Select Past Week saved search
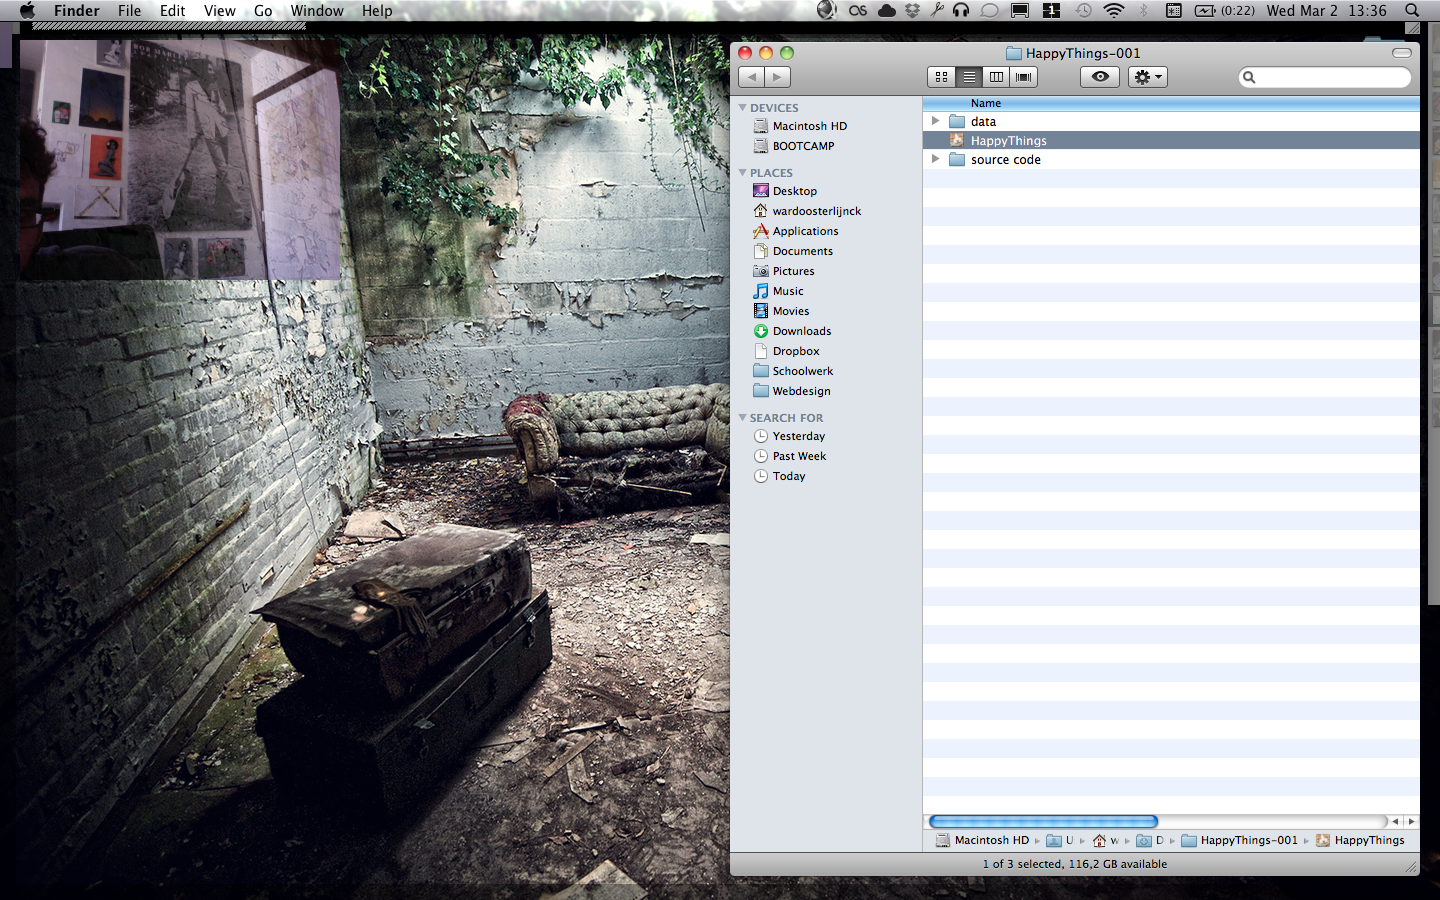Screen dimensions: 1440x900 799,456
